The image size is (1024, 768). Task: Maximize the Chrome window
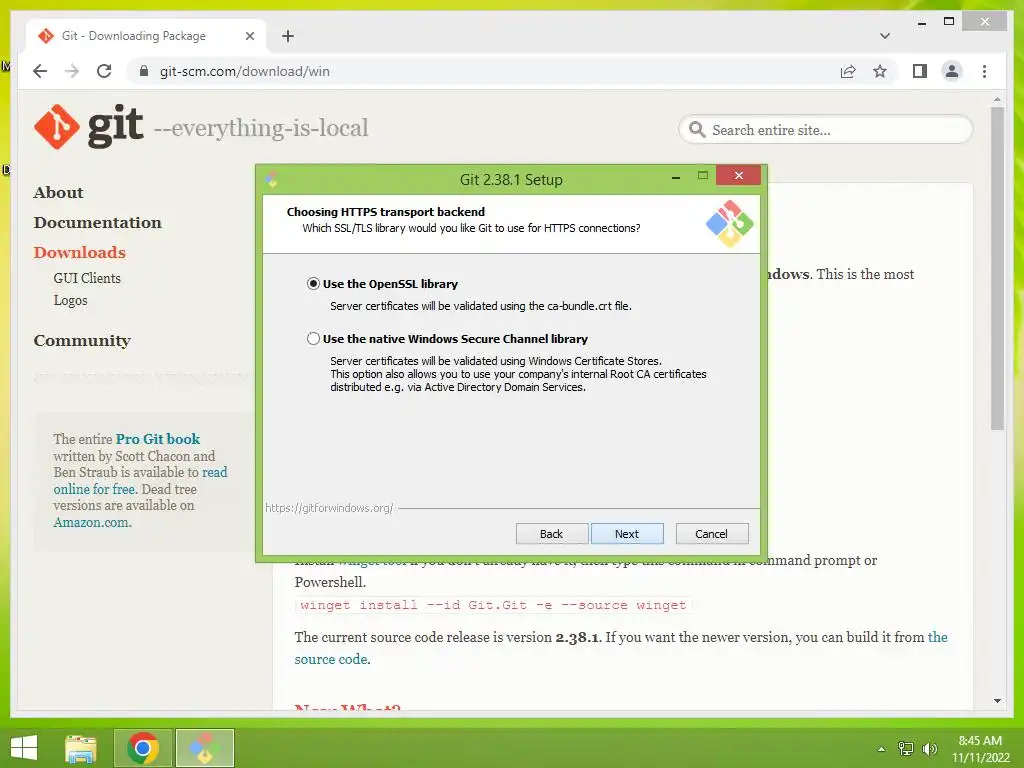pos(949,22)
